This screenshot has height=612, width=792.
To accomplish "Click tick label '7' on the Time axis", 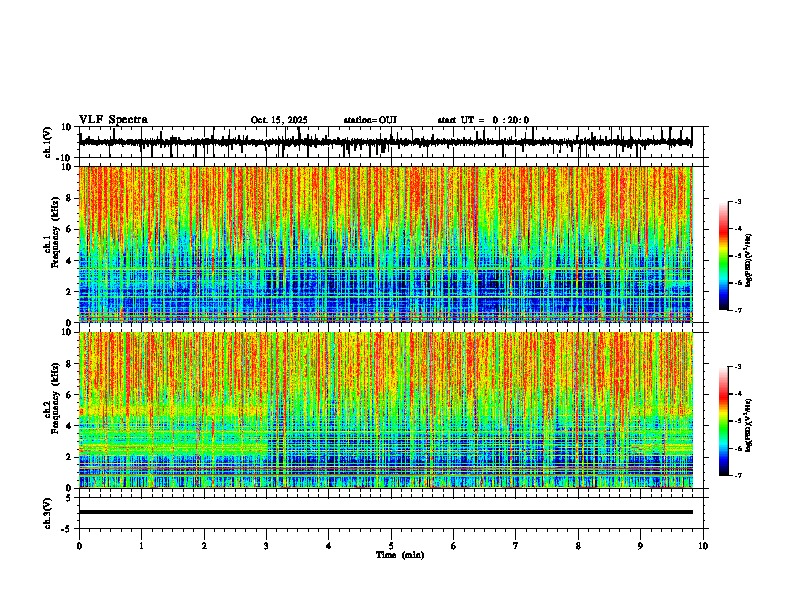I will pos(516,546).
